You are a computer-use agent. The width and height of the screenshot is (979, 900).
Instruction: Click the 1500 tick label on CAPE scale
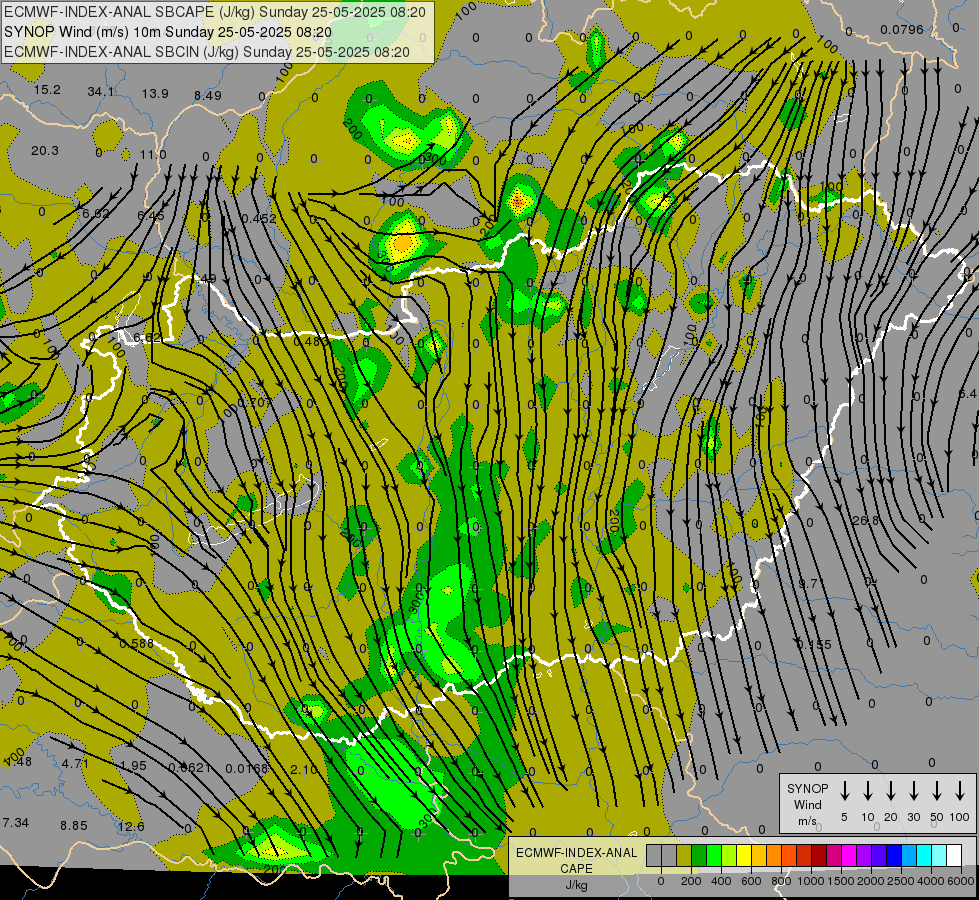tap(840, 881)
